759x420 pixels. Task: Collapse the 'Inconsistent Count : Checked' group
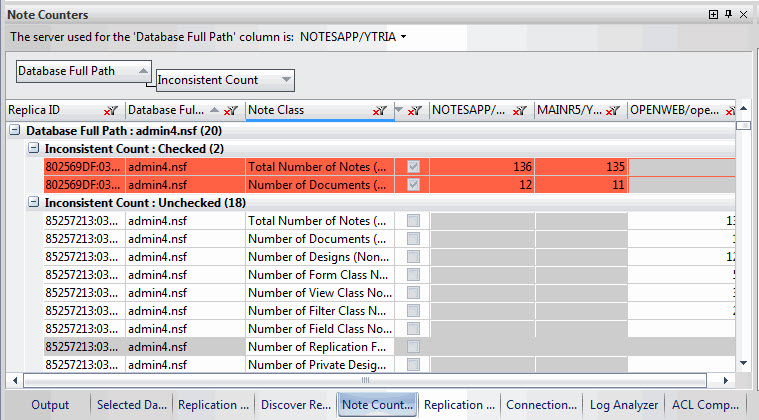[x=34, y=148]
